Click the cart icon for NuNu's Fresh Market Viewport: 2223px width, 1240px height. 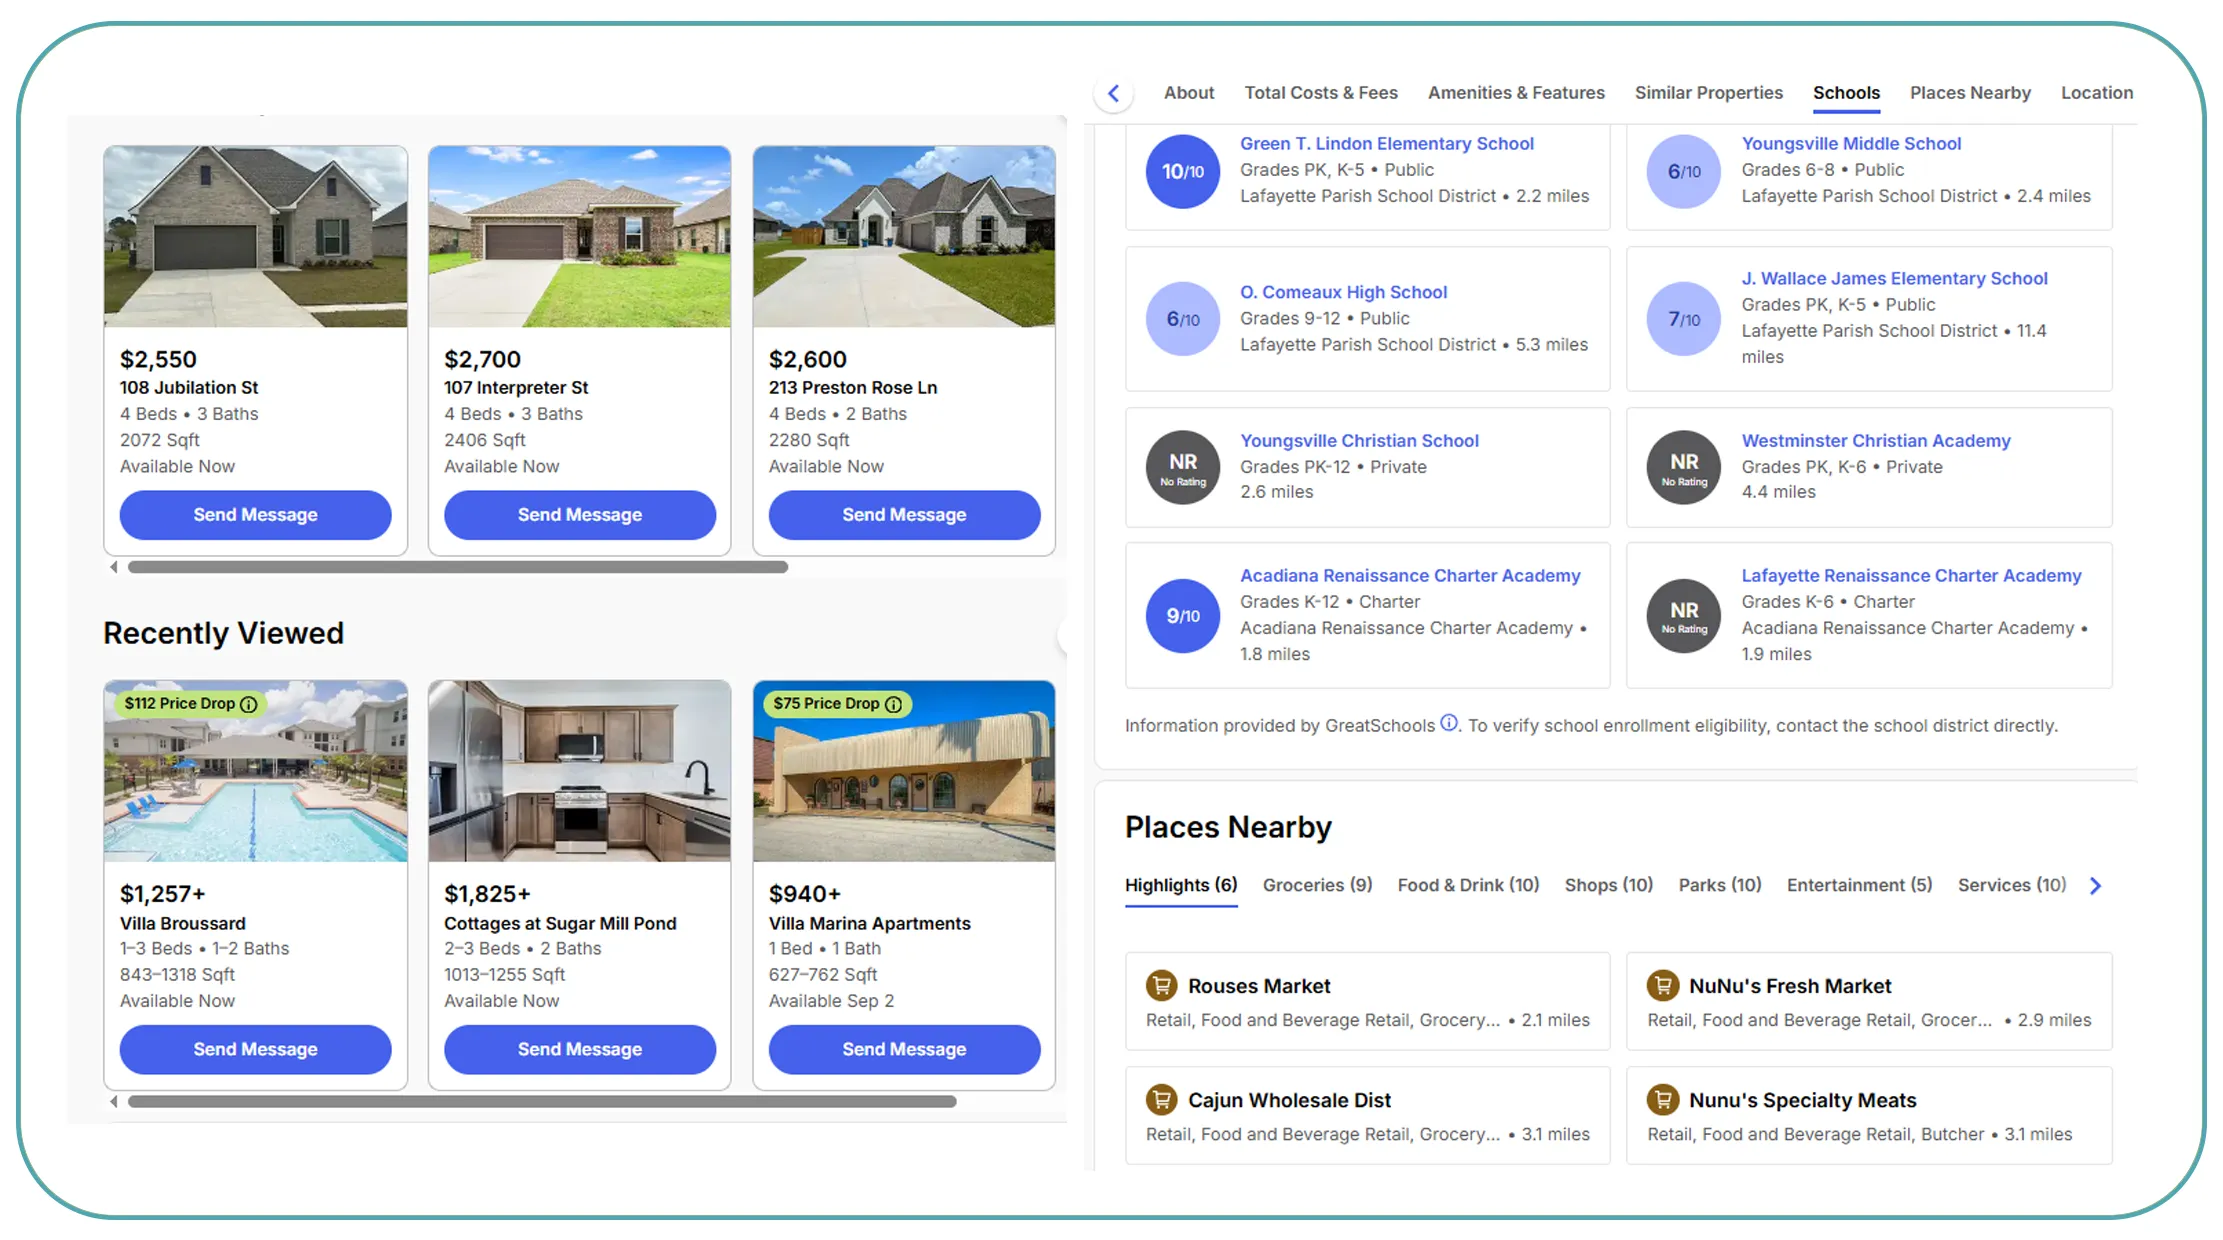tap(1662, 985)
